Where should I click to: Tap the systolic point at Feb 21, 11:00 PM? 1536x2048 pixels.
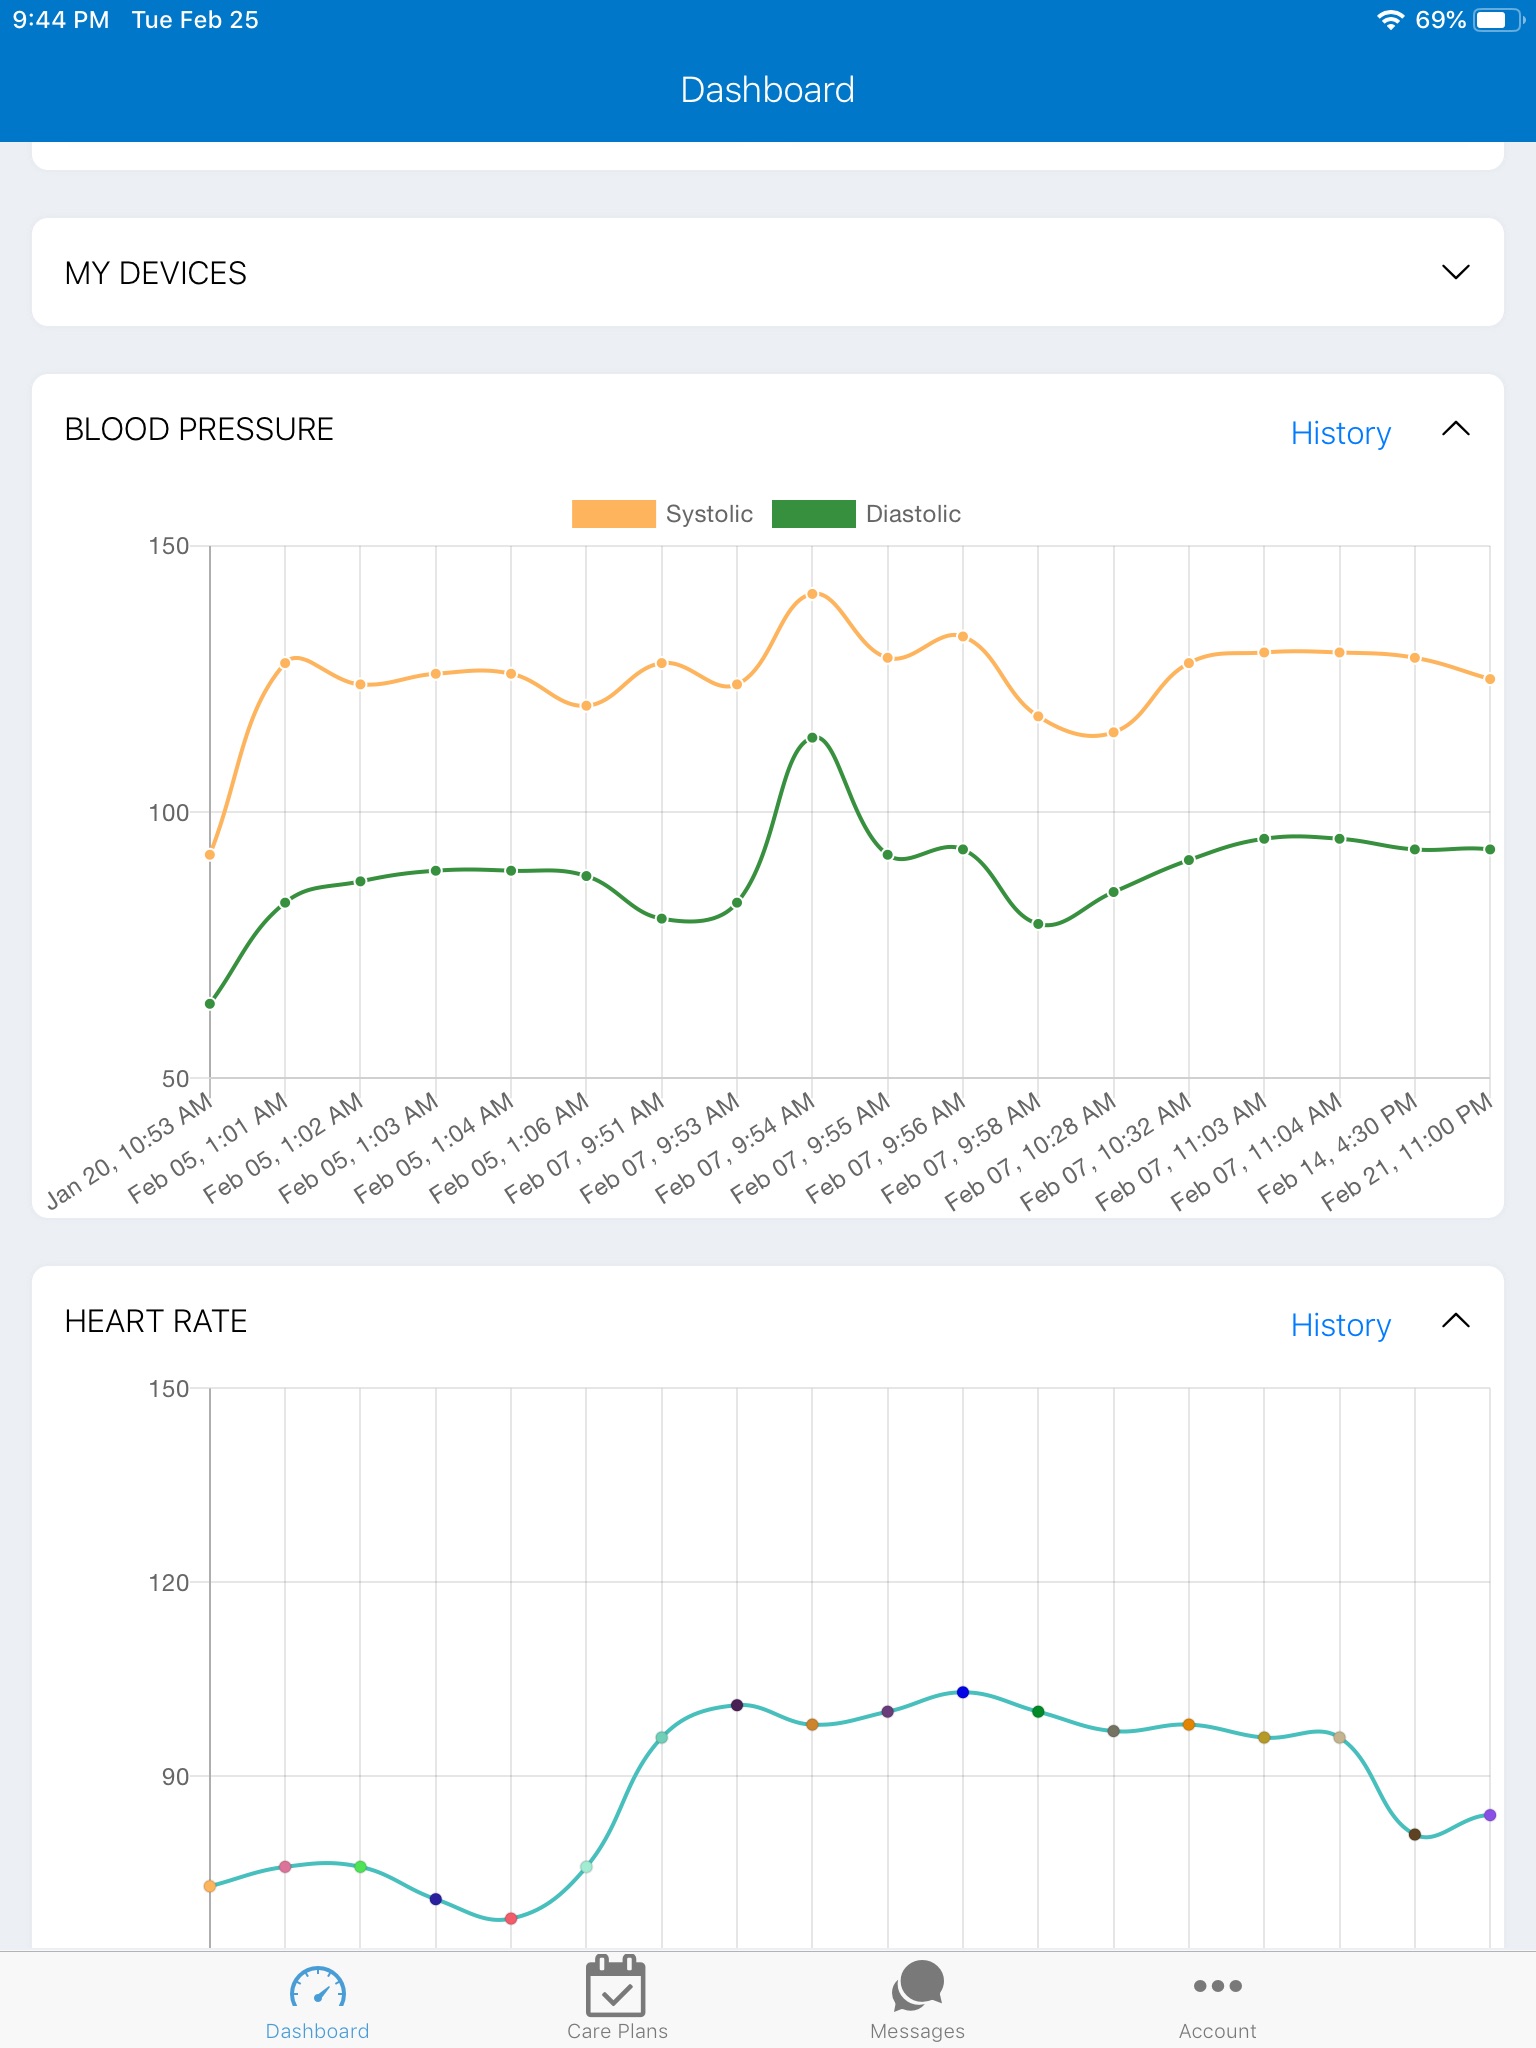1490,679
